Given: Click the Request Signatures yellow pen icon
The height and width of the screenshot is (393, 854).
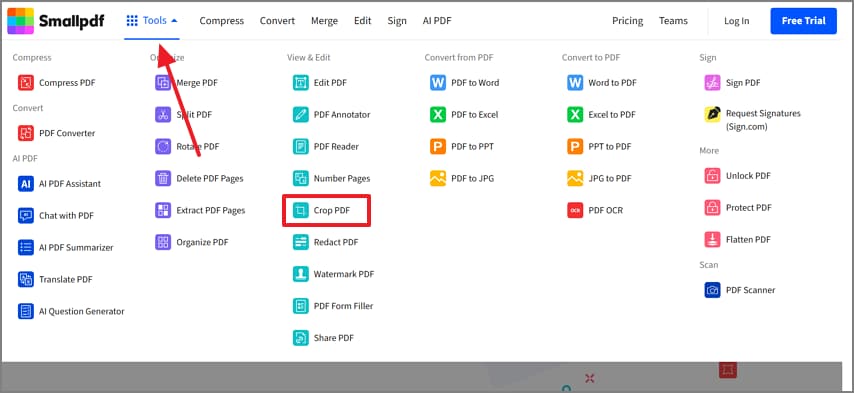Looking at the screenshot, I should 712,114.
